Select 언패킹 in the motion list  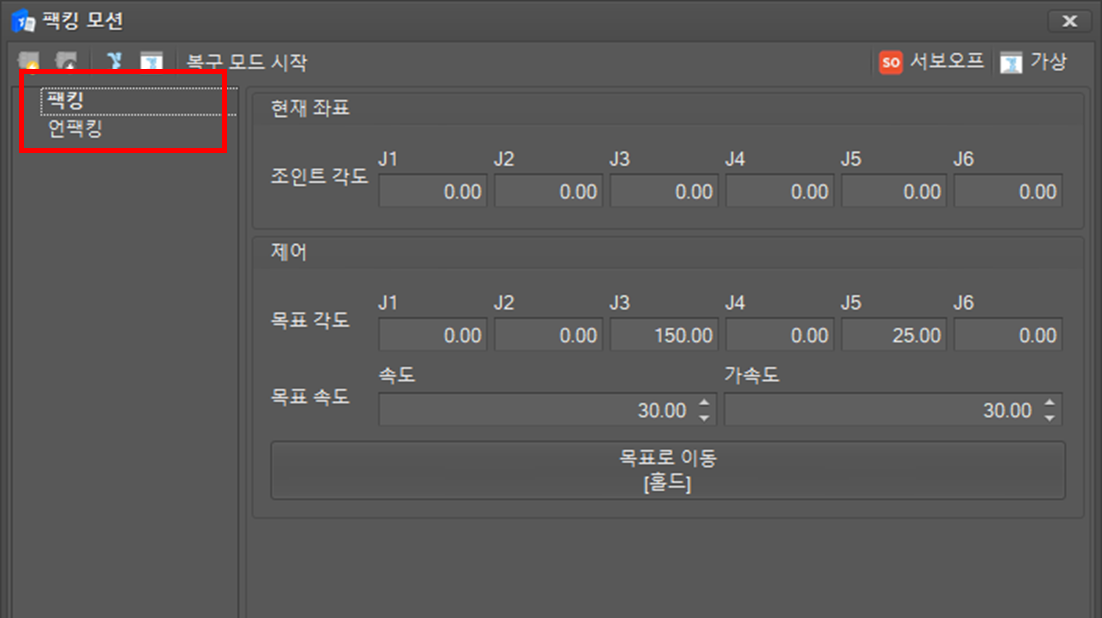75,129
